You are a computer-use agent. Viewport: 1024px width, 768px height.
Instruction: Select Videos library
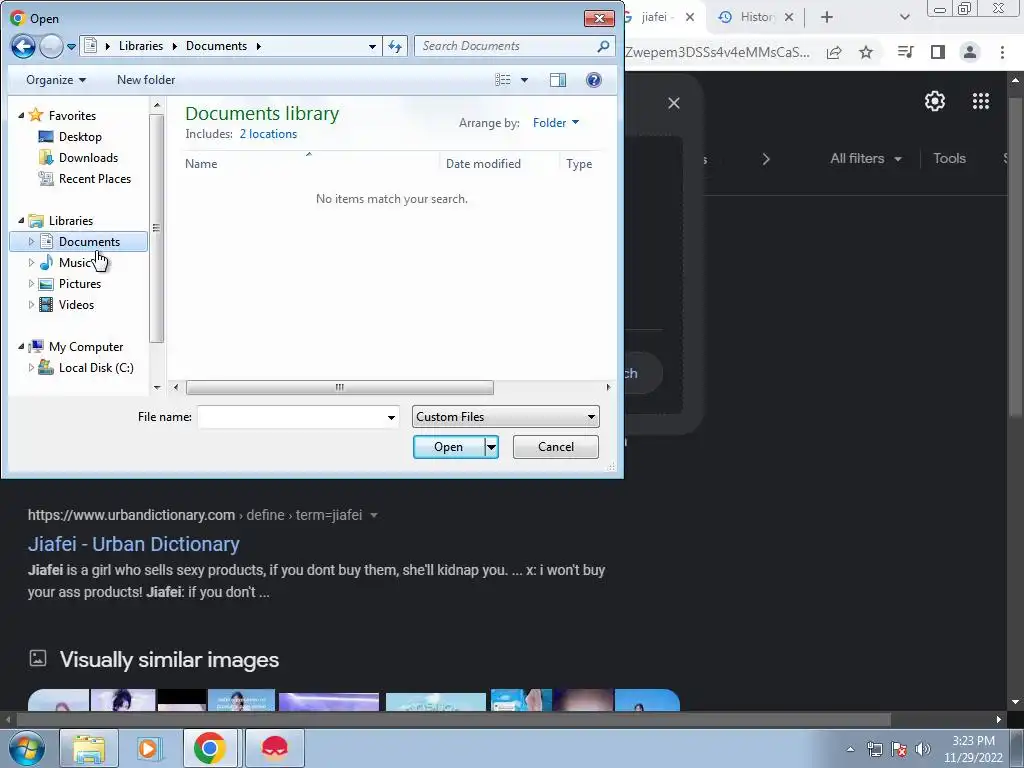click(x=76, y=304)
